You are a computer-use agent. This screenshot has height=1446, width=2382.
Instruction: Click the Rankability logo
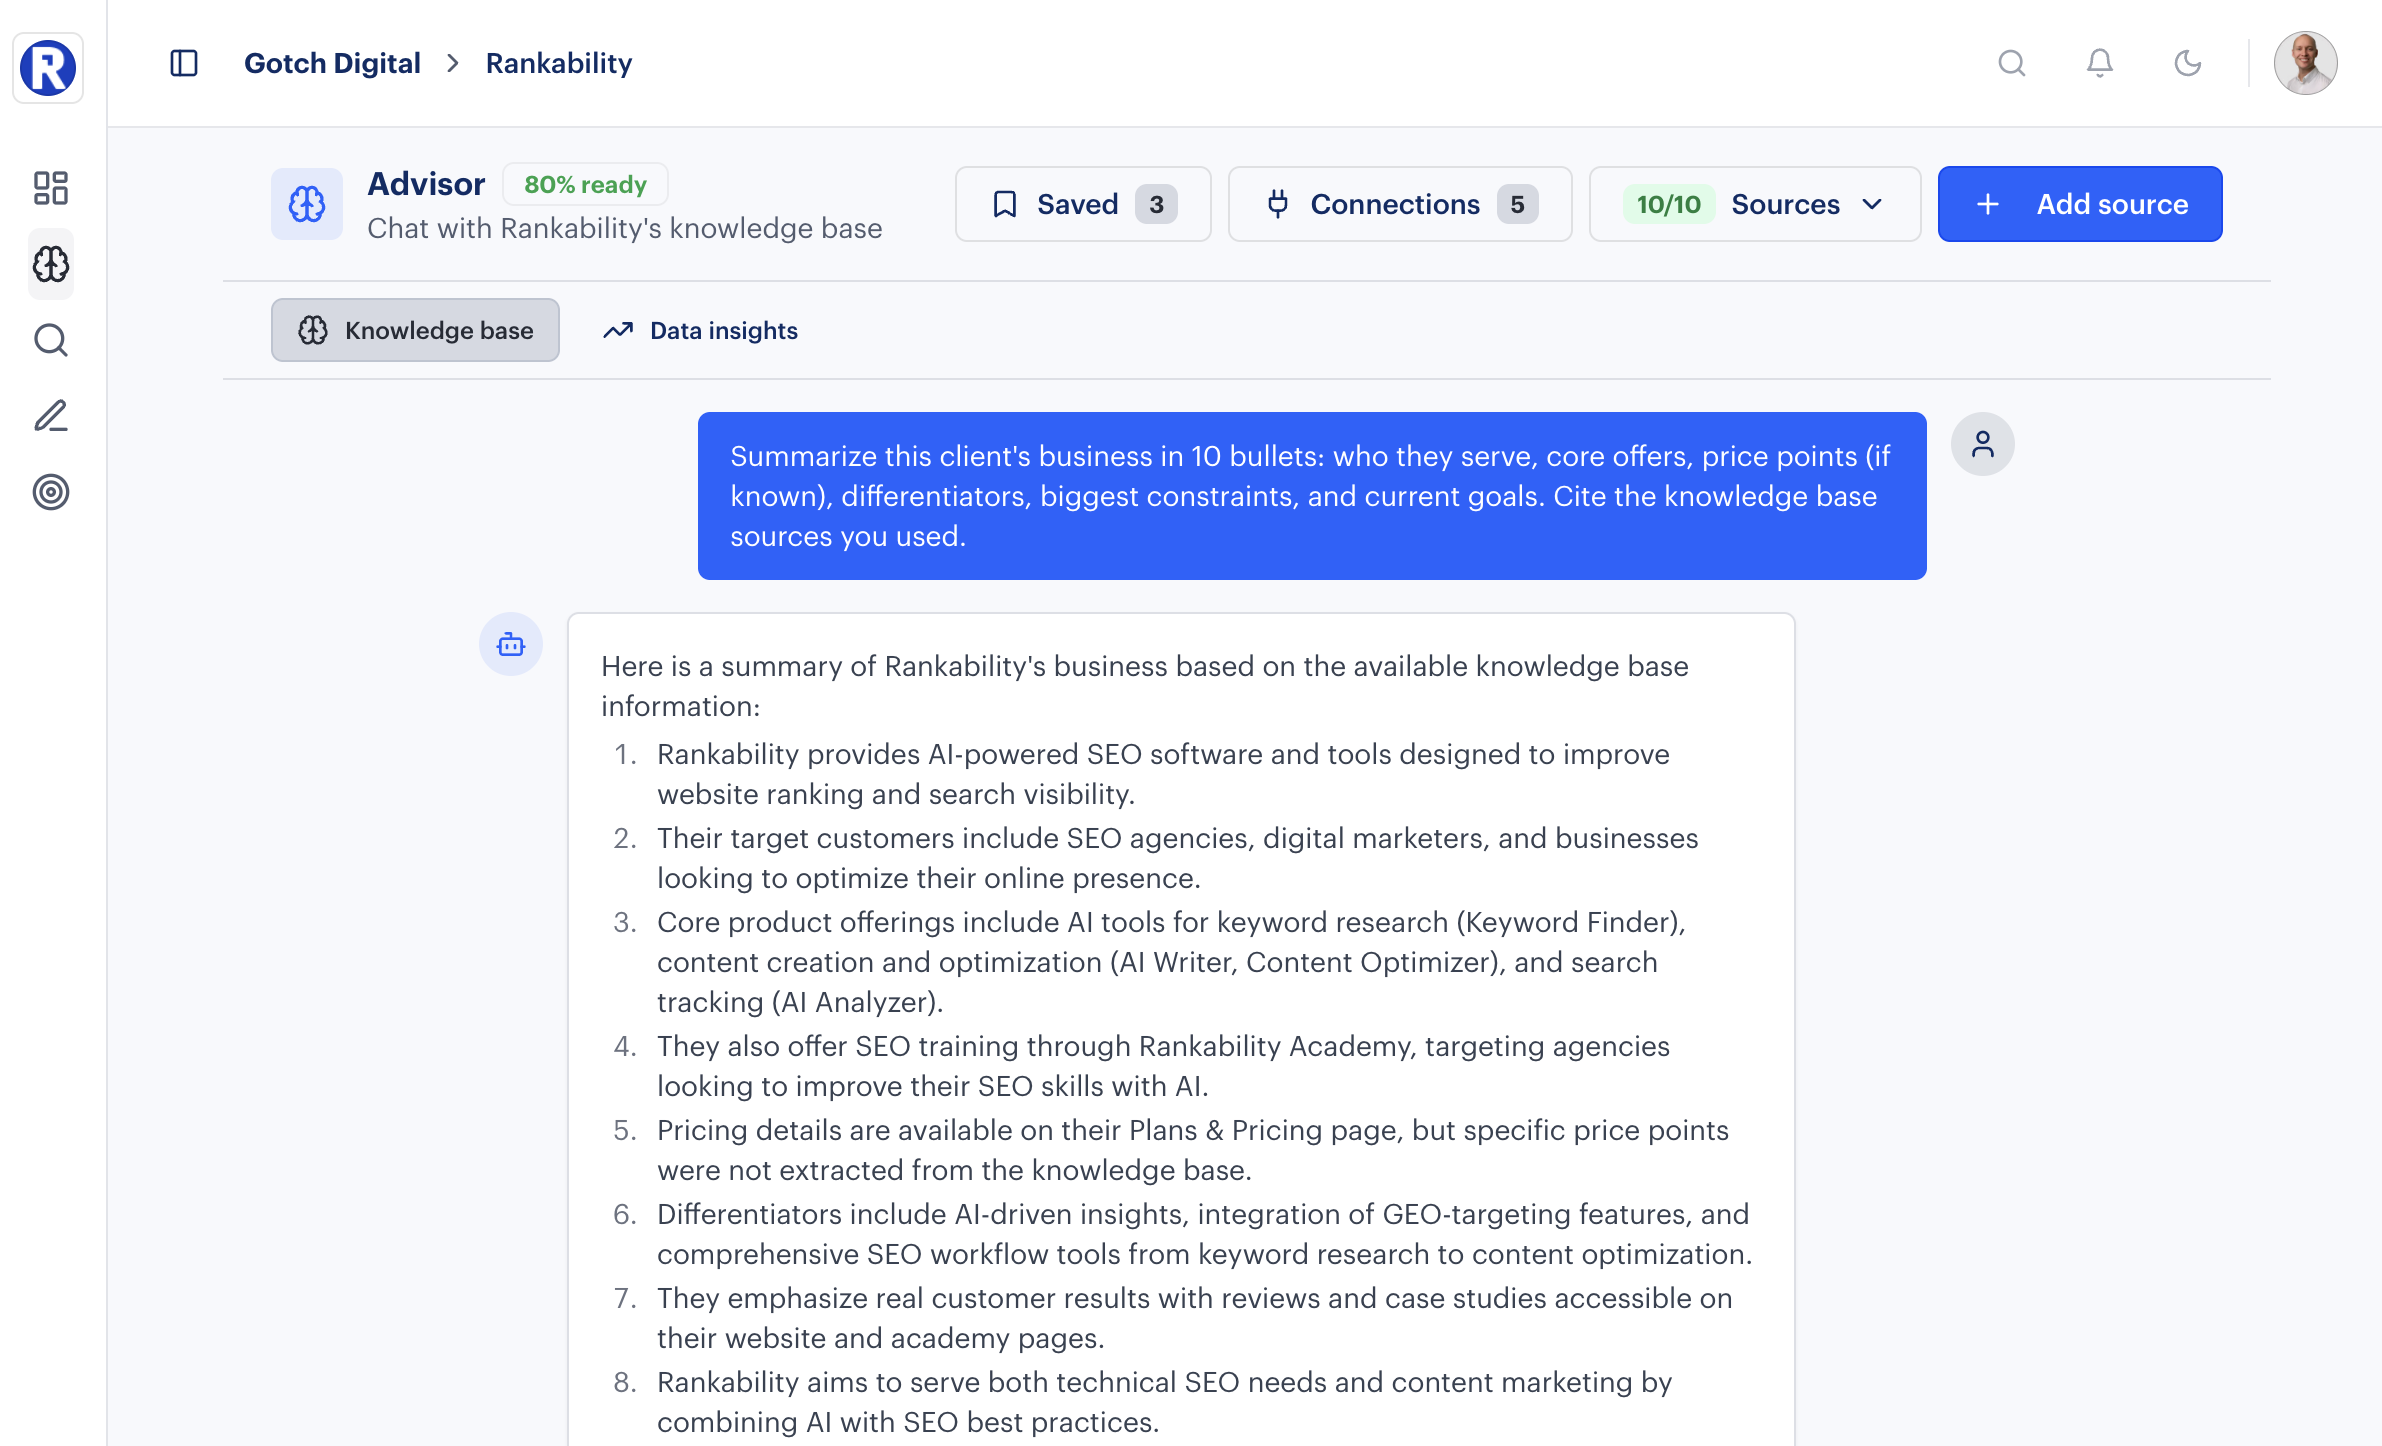47,67
